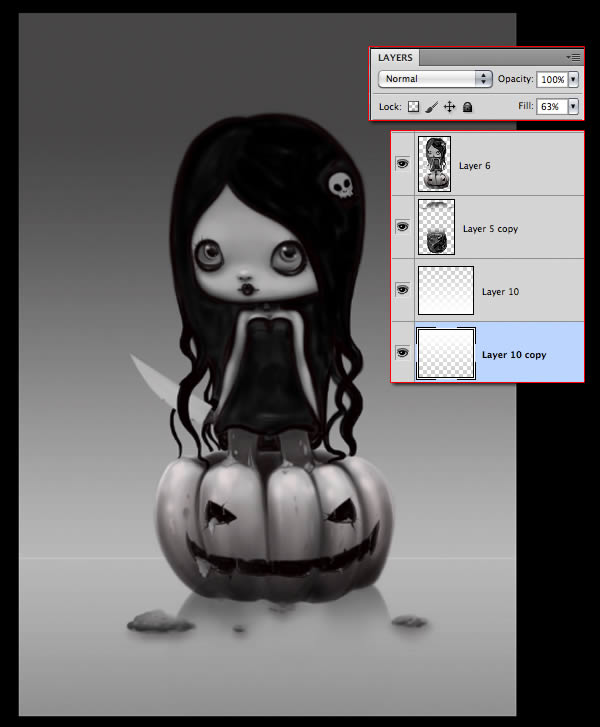Click the Fill label
The height and width of the screenshot is (727, 600).
pyautogui.click(x=525, y=106)
